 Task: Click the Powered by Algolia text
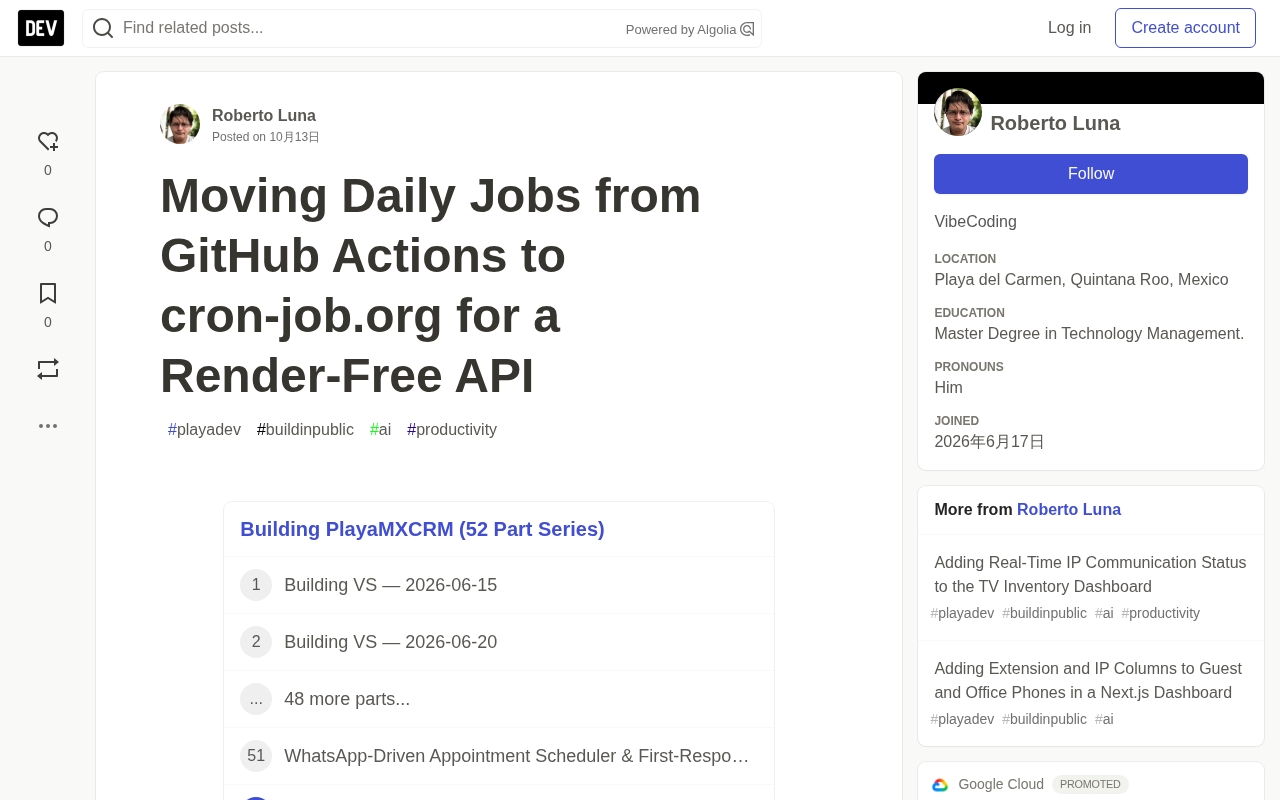point(681,29)
